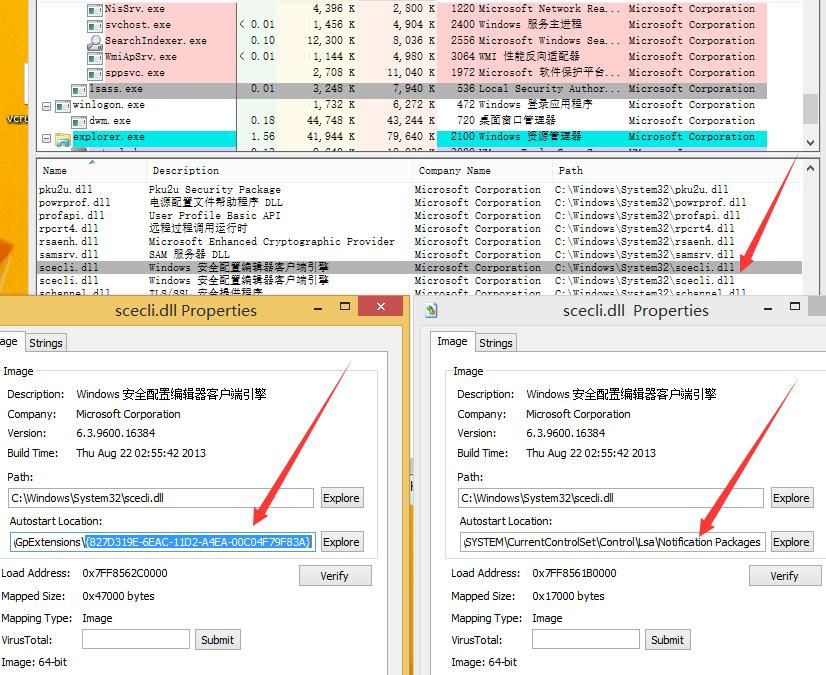Screen dimensions: 826x675
Task: Sort DLL list by Path column
Action: coord(677,171)
